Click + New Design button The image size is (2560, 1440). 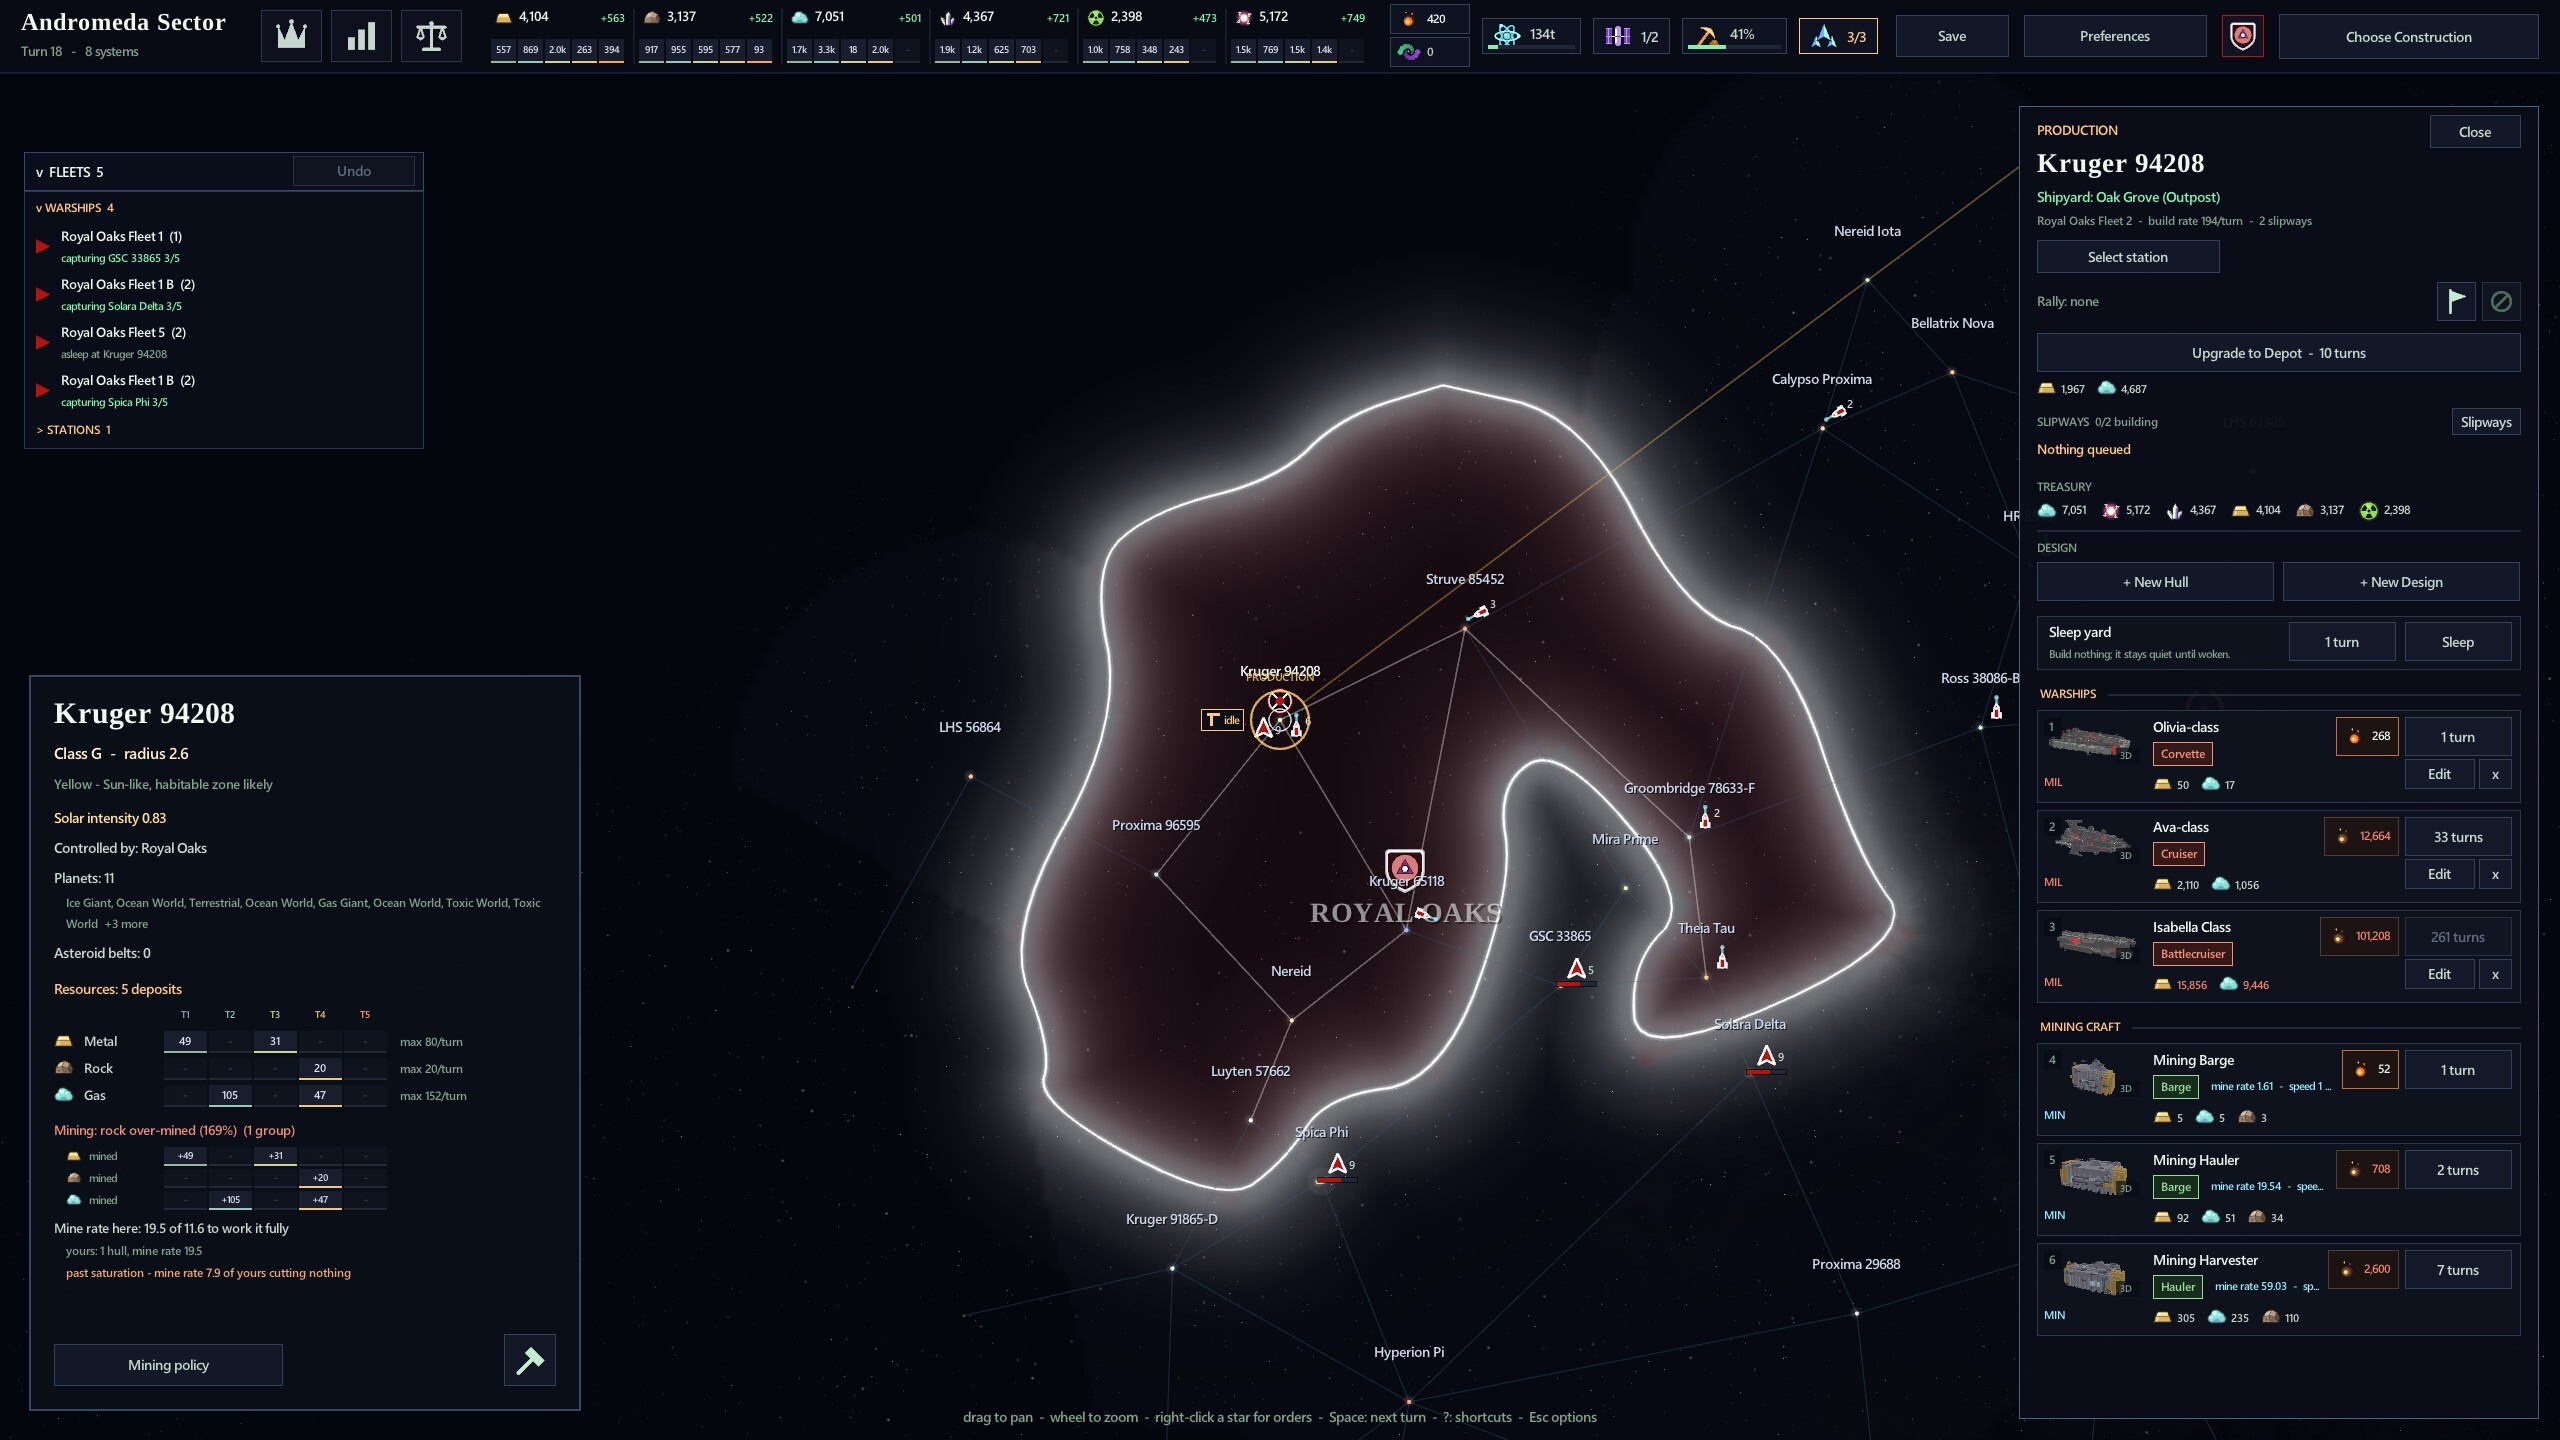click(x=2401, y=582)
